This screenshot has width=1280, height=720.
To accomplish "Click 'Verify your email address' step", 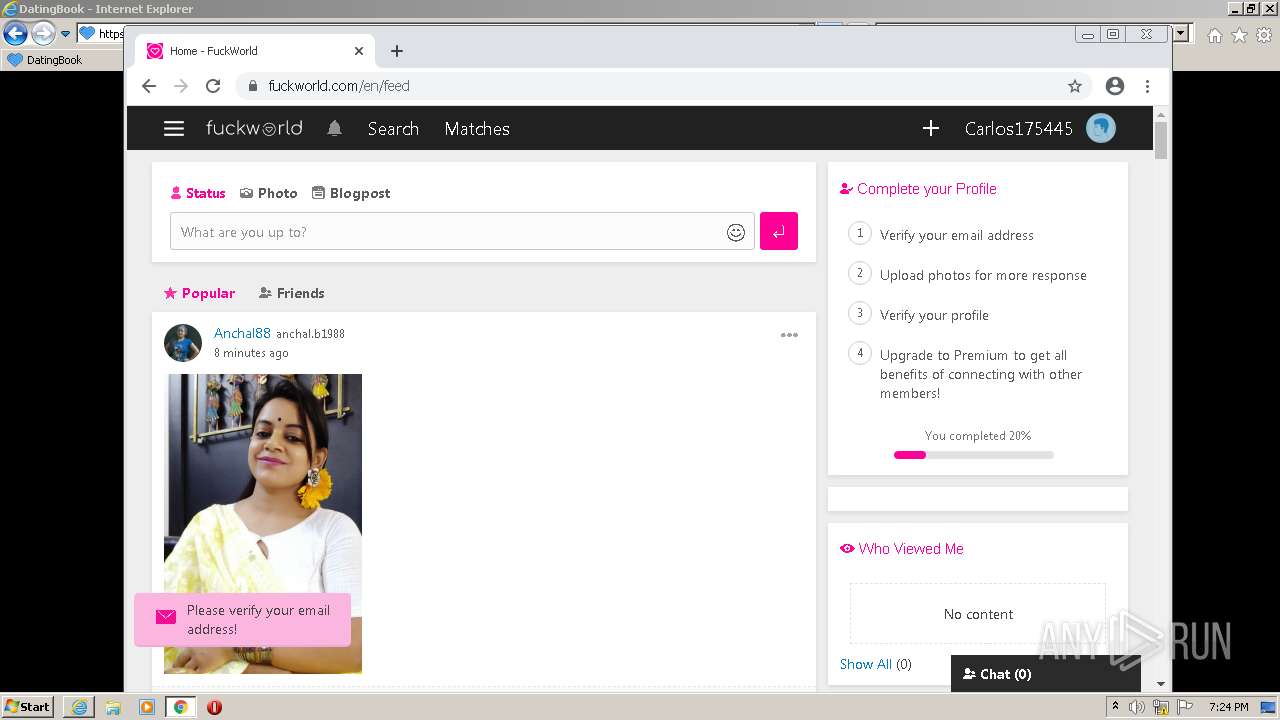I will point(957,235).
